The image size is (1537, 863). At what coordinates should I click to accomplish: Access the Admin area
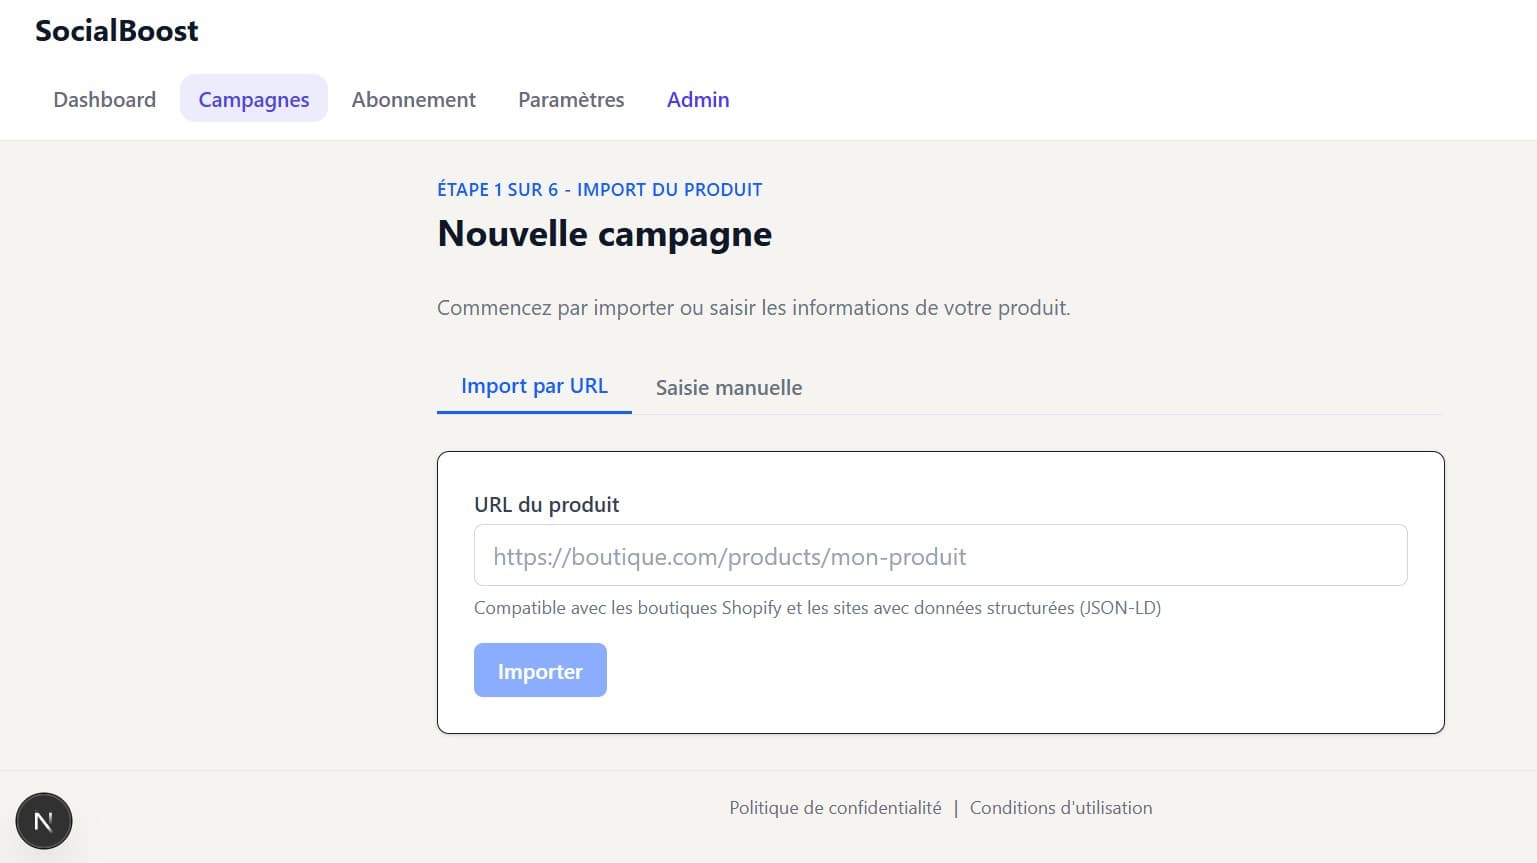(698, 99)
